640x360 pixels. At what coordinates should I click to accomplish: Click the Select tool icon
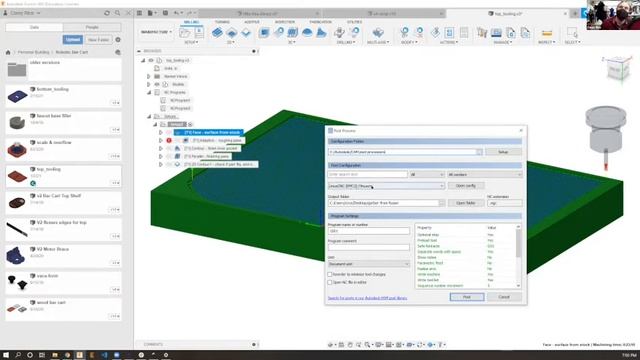[572, 33]
